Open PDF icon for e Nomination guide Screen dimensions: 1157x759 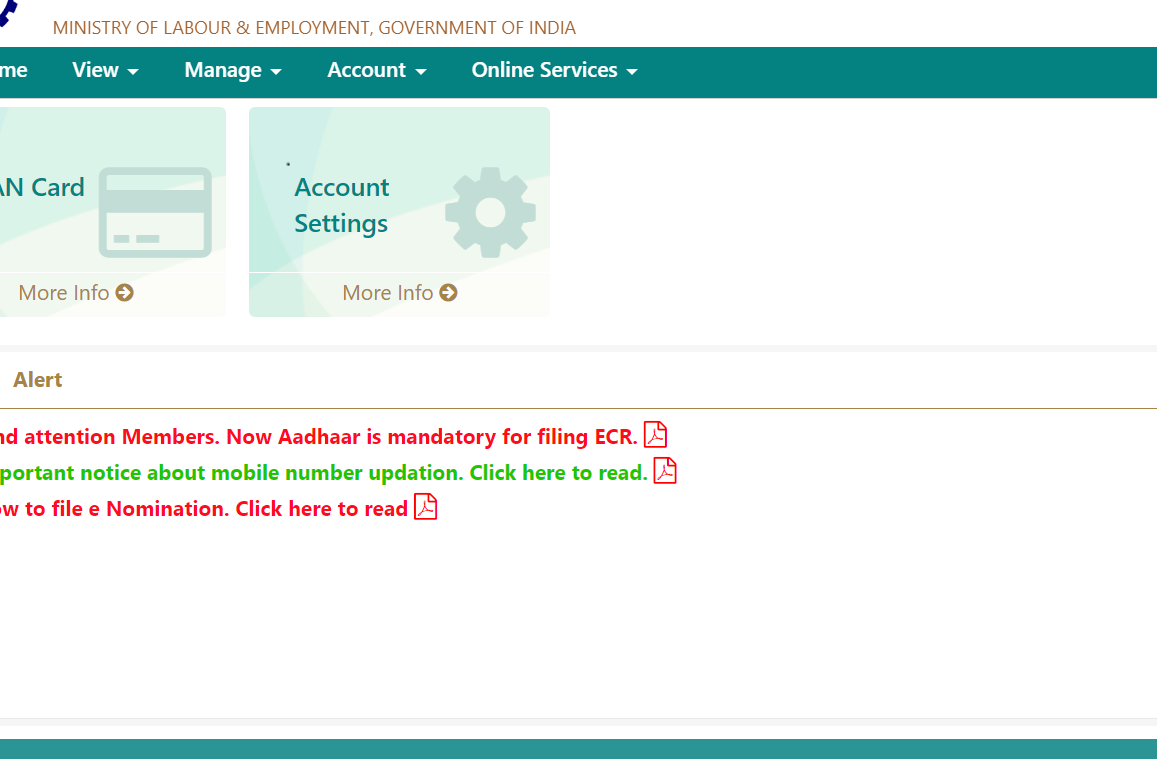click(426, 507)
